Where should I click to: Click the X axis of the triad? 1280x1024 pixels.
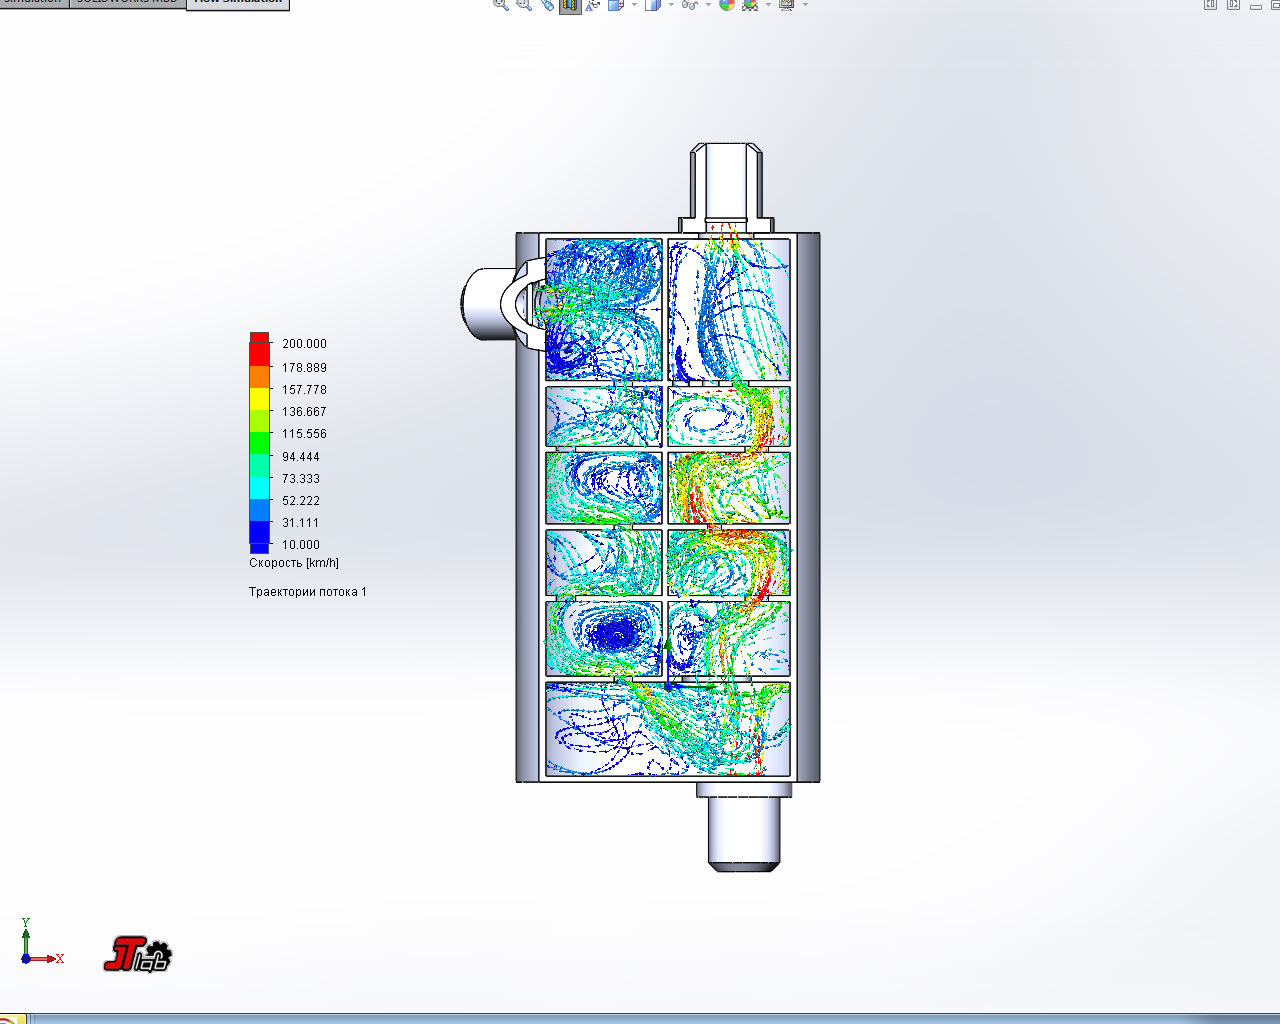pos(46,959)
